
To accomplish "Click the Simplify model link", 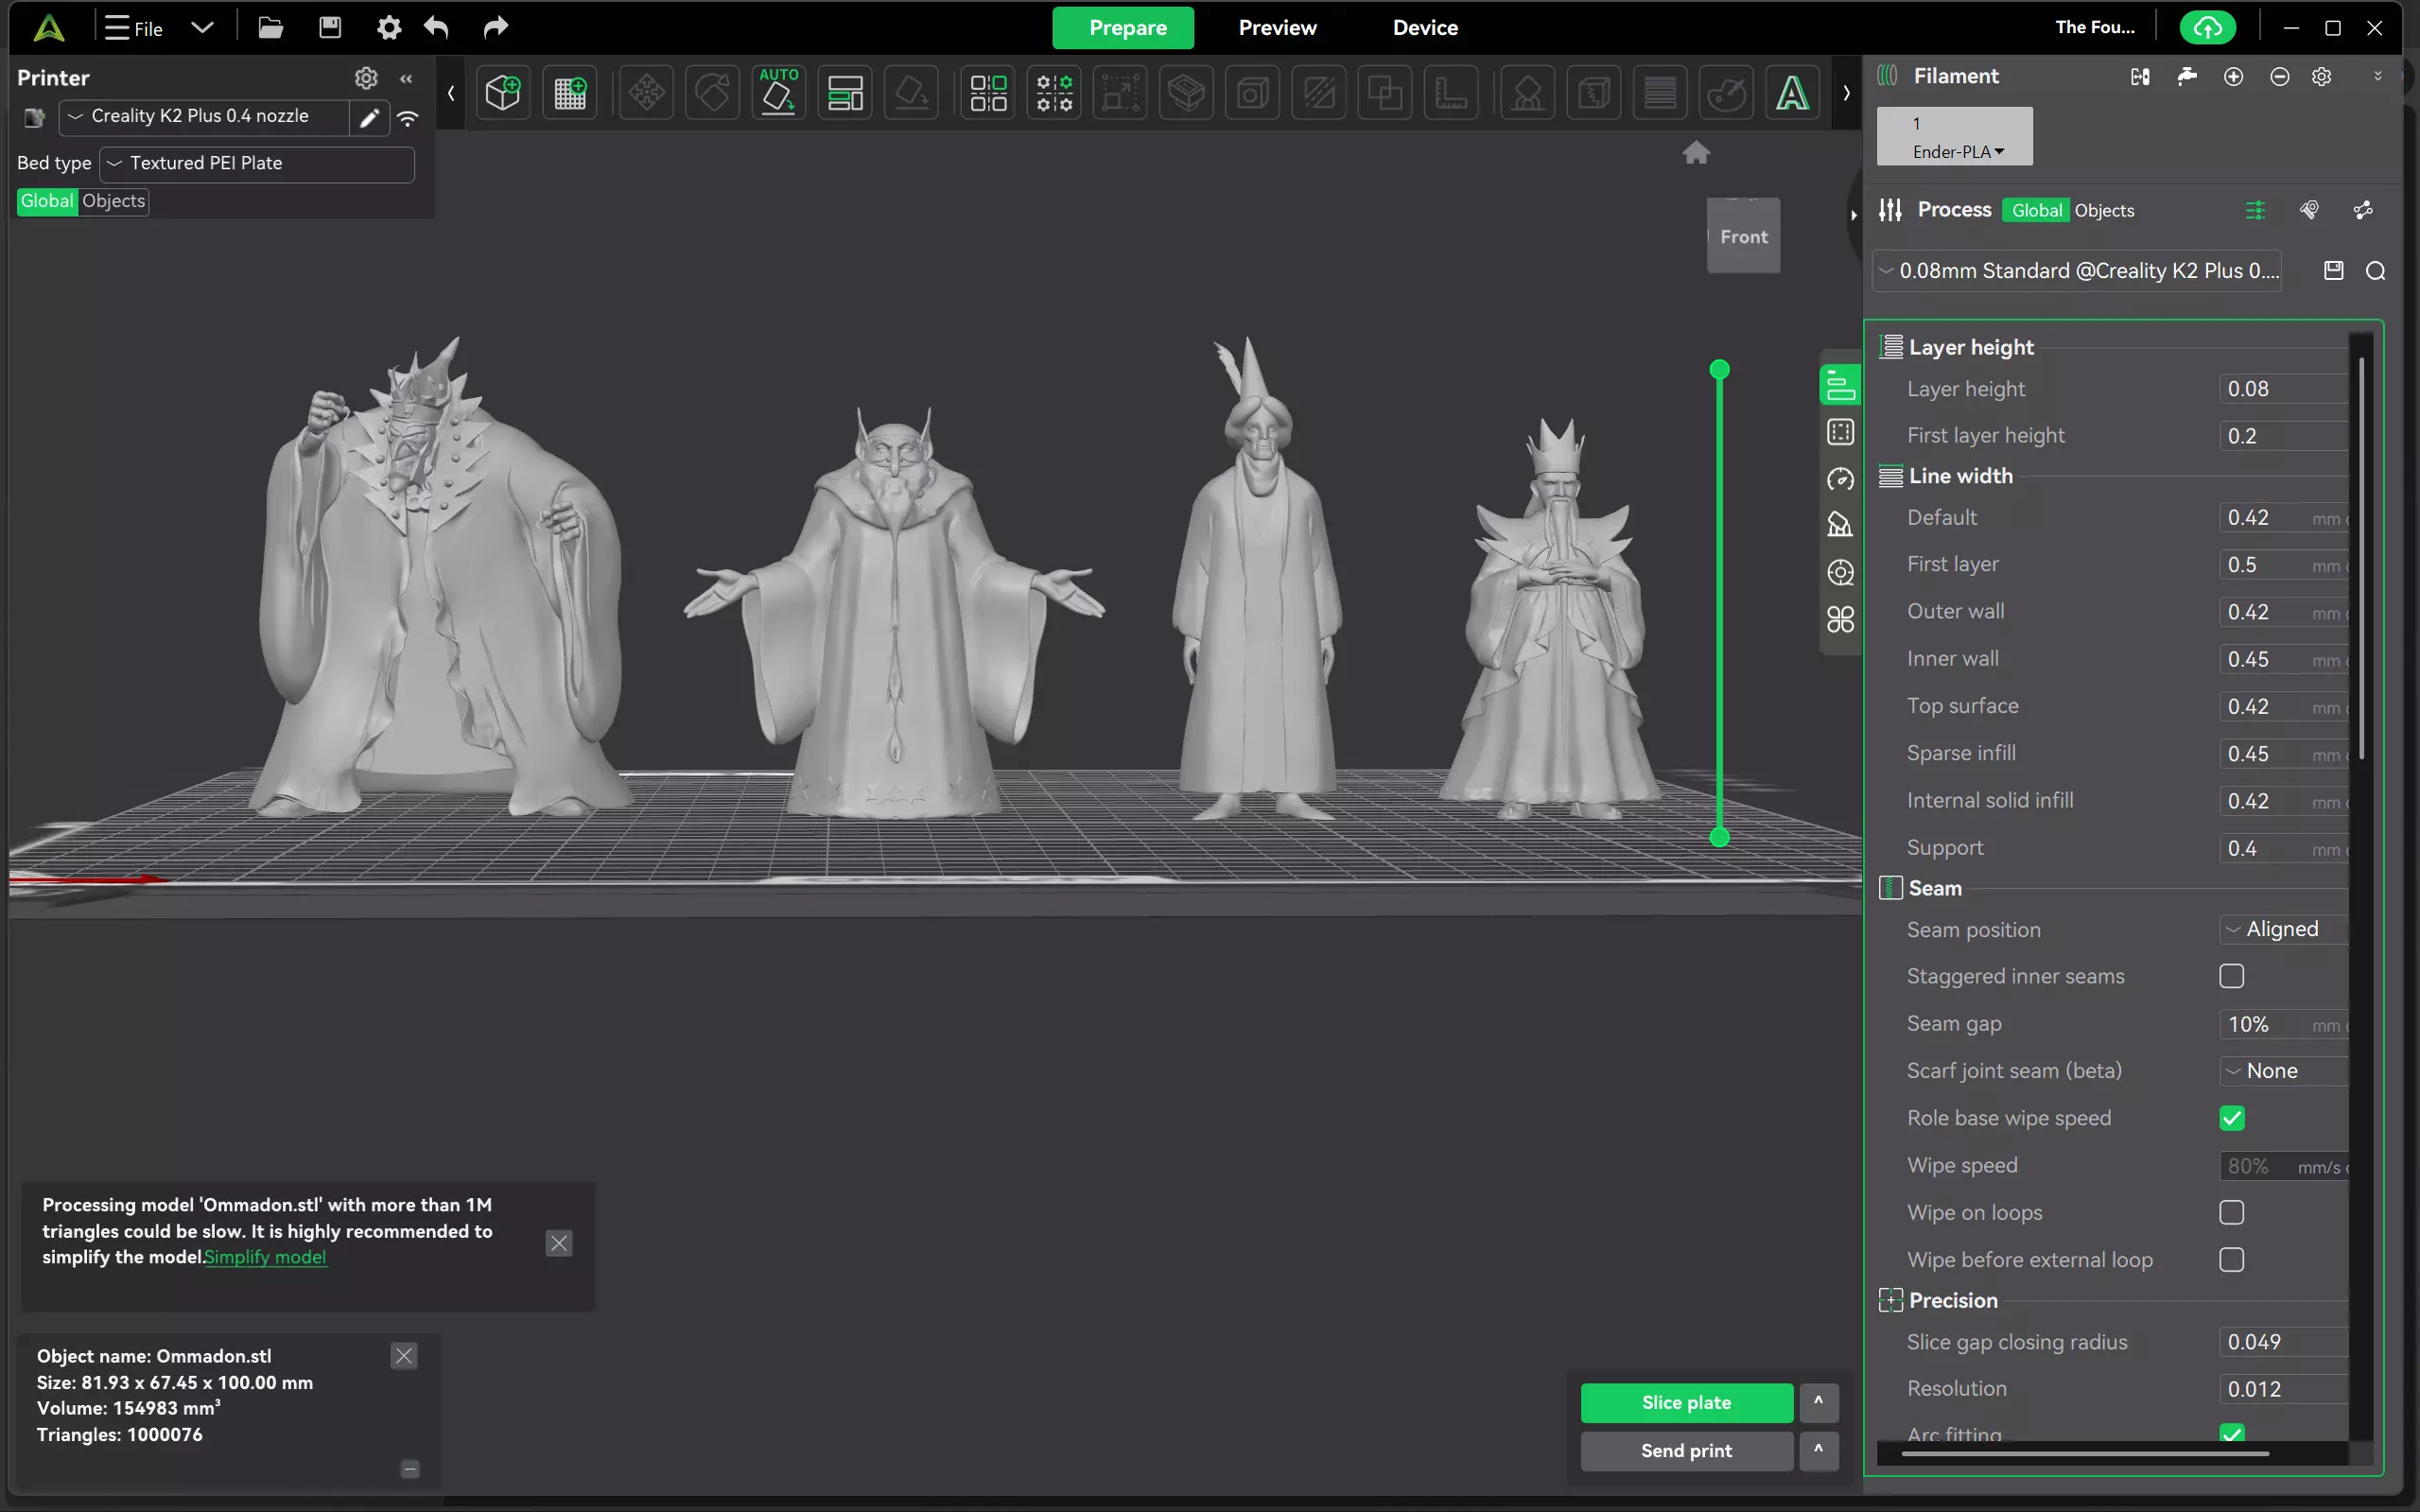I will 265,1257.
